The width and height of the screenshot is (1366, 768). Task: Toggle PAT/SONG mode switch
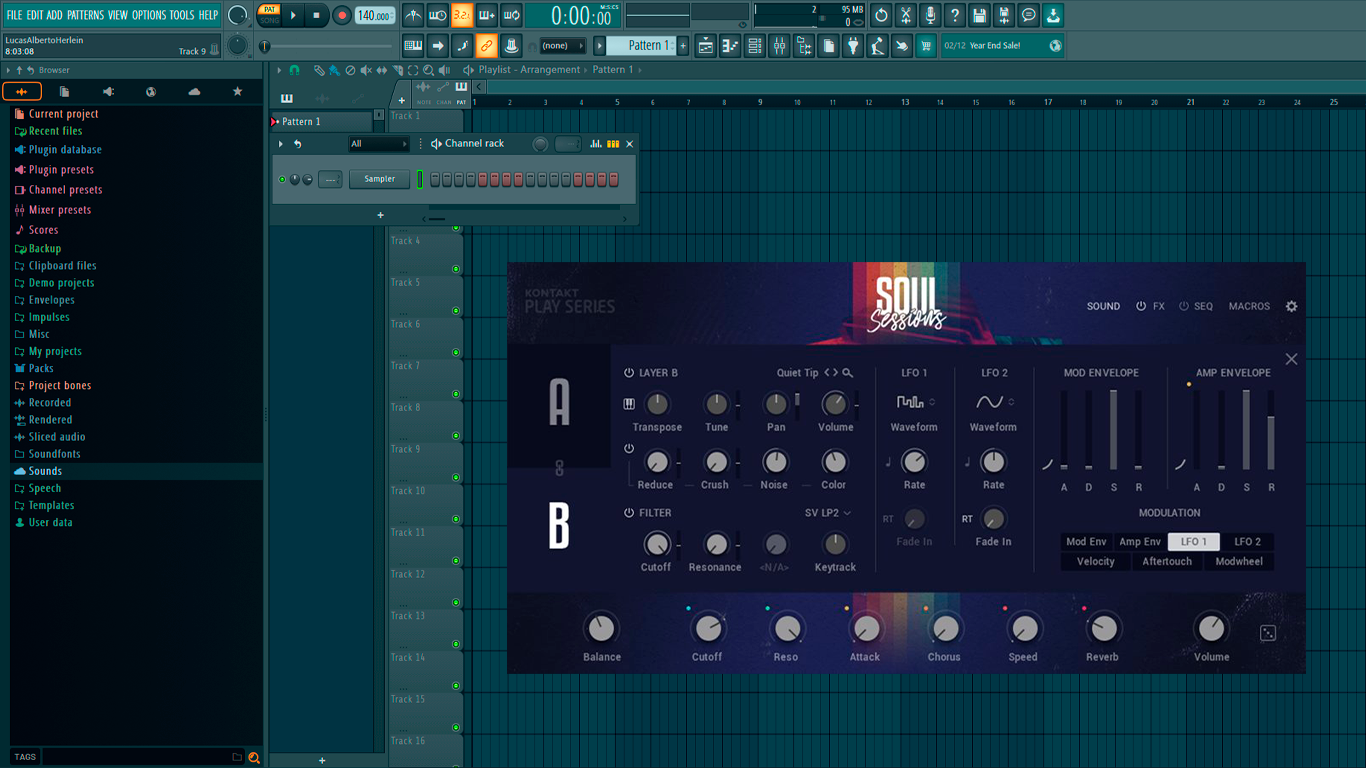point(269,15)
